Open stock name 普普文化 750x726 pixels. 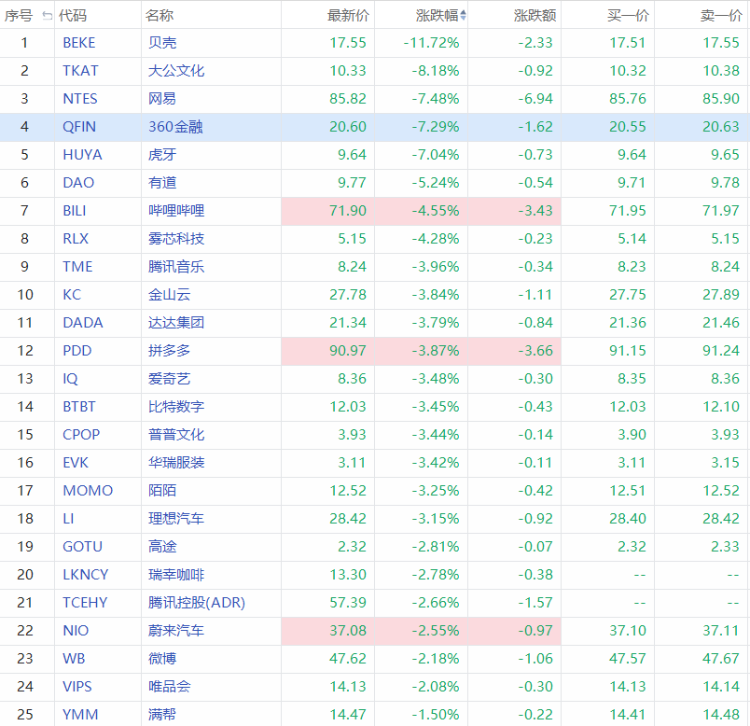pos(176,434)
